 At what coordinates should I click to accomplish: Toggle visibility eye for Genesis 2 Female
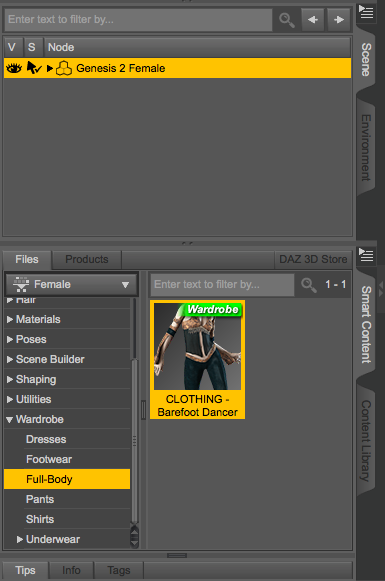point(14,68)
